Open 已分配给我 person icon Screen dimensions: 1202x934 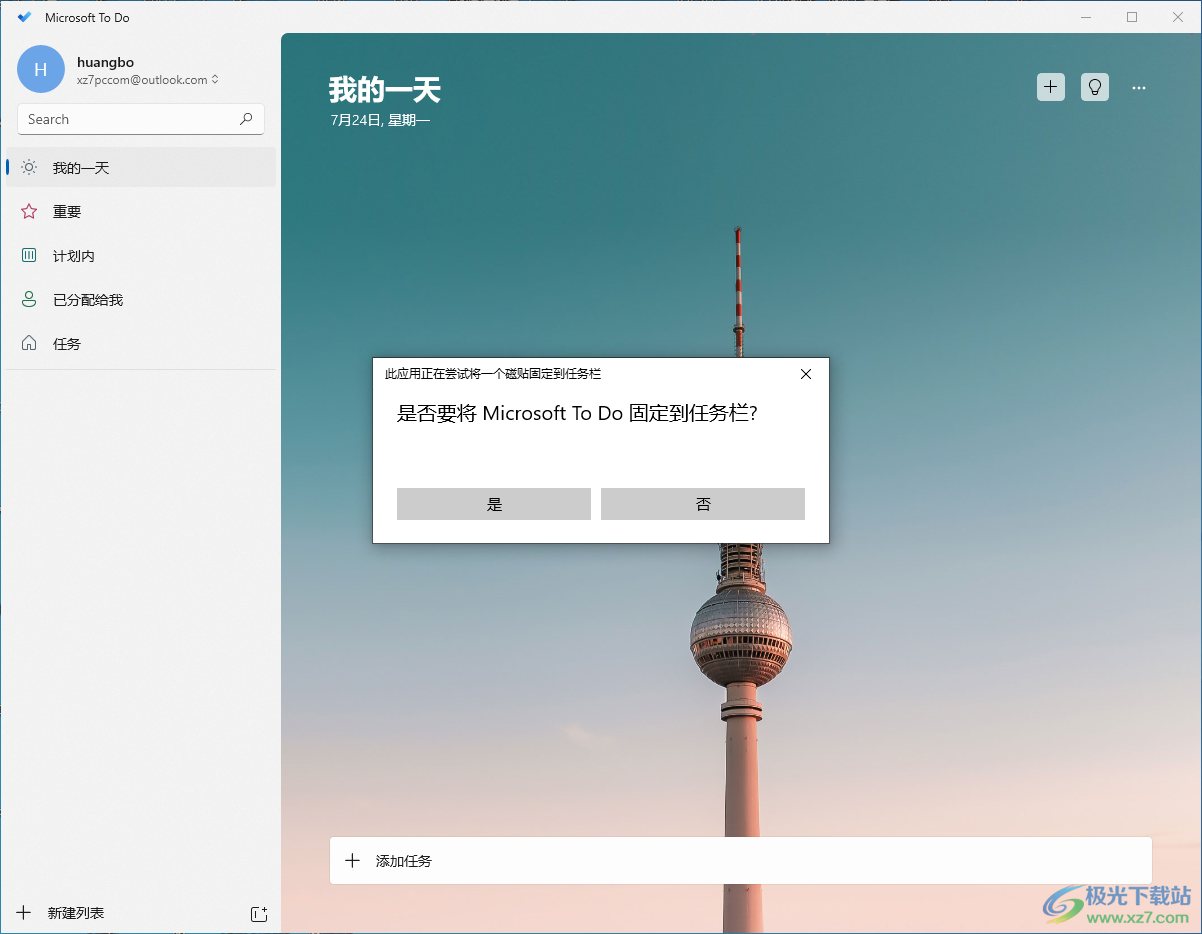click(29, 300)
